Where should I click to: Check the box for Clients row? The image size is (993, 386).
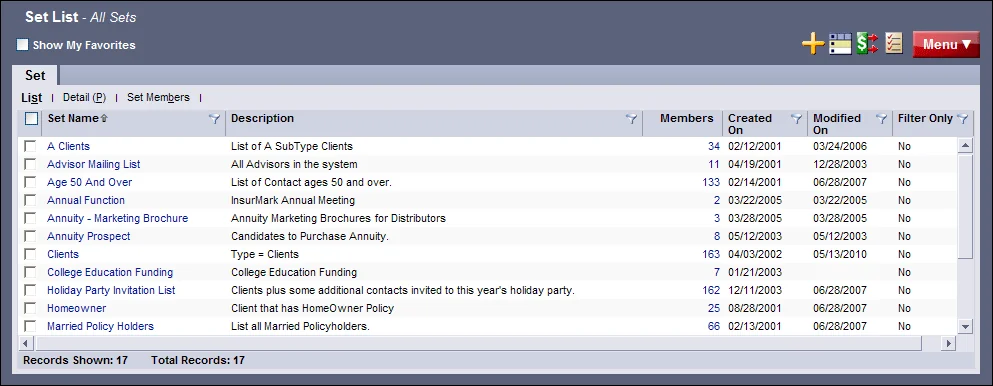tap(30, 254)
